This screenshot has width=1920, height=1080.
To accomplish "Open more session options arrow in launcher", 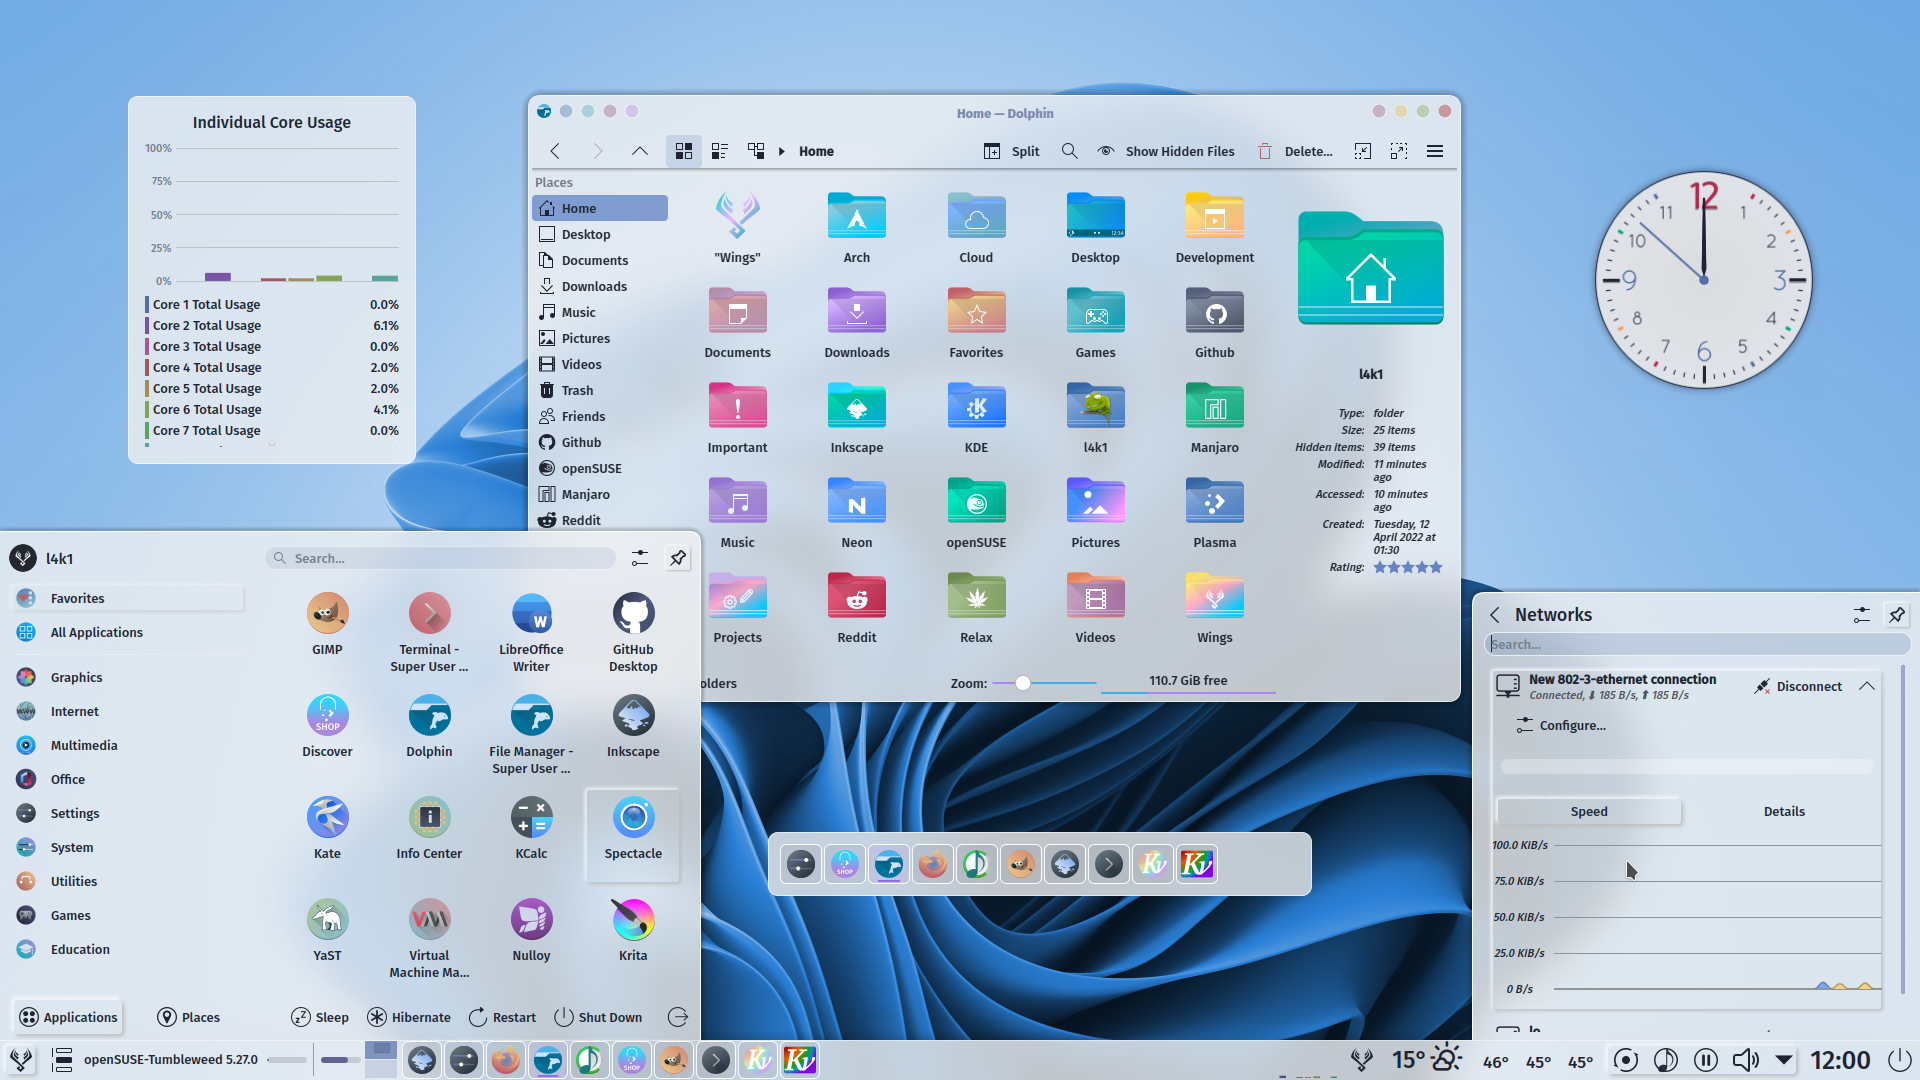I will 678,1017.
